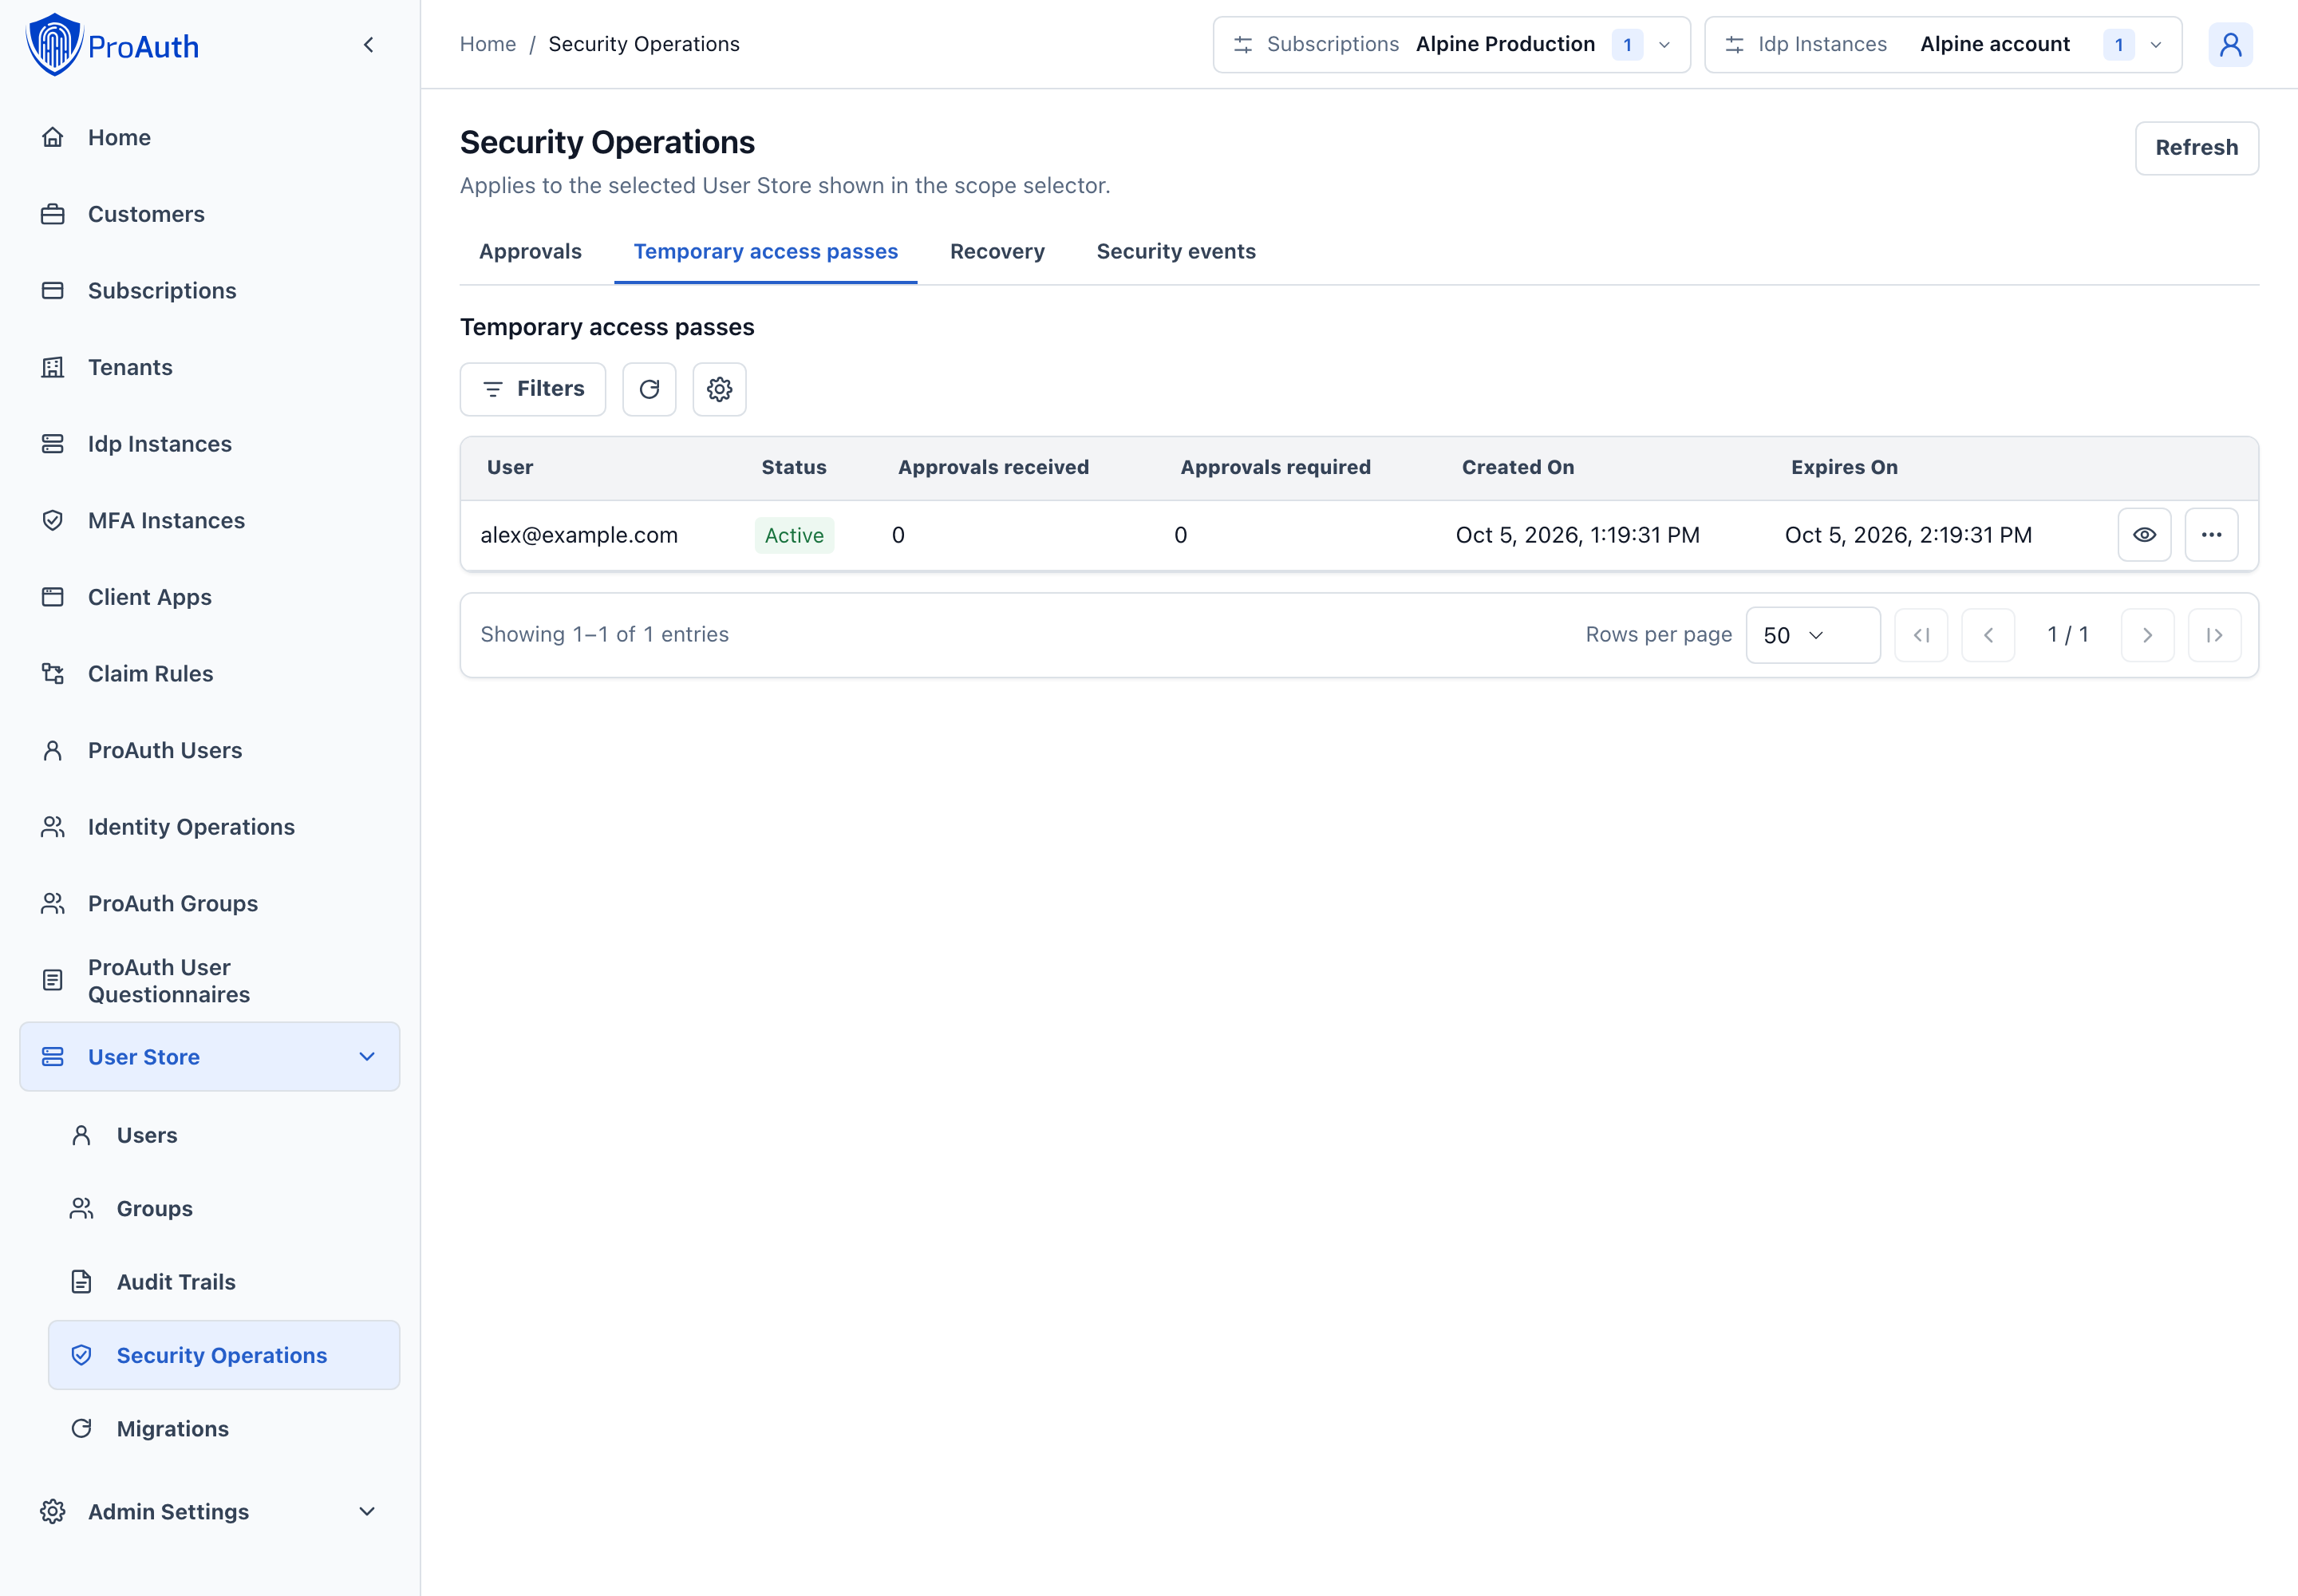Switch to the Recovery tab
The height and width of the screenshot is (1596, 2298).
[997, 252]
